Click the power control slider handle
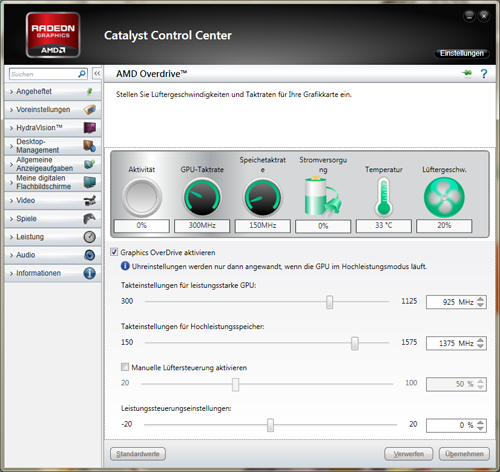500x472 pixels. pyautogui.click(x=270, y=425)
